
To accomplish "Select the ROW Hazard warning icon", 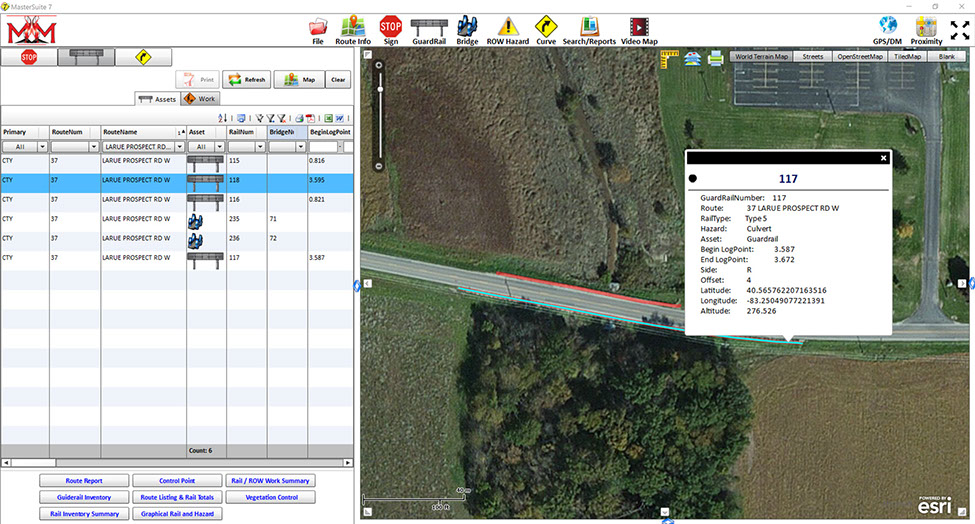I will pyautogui.click(x=509, y=25).
